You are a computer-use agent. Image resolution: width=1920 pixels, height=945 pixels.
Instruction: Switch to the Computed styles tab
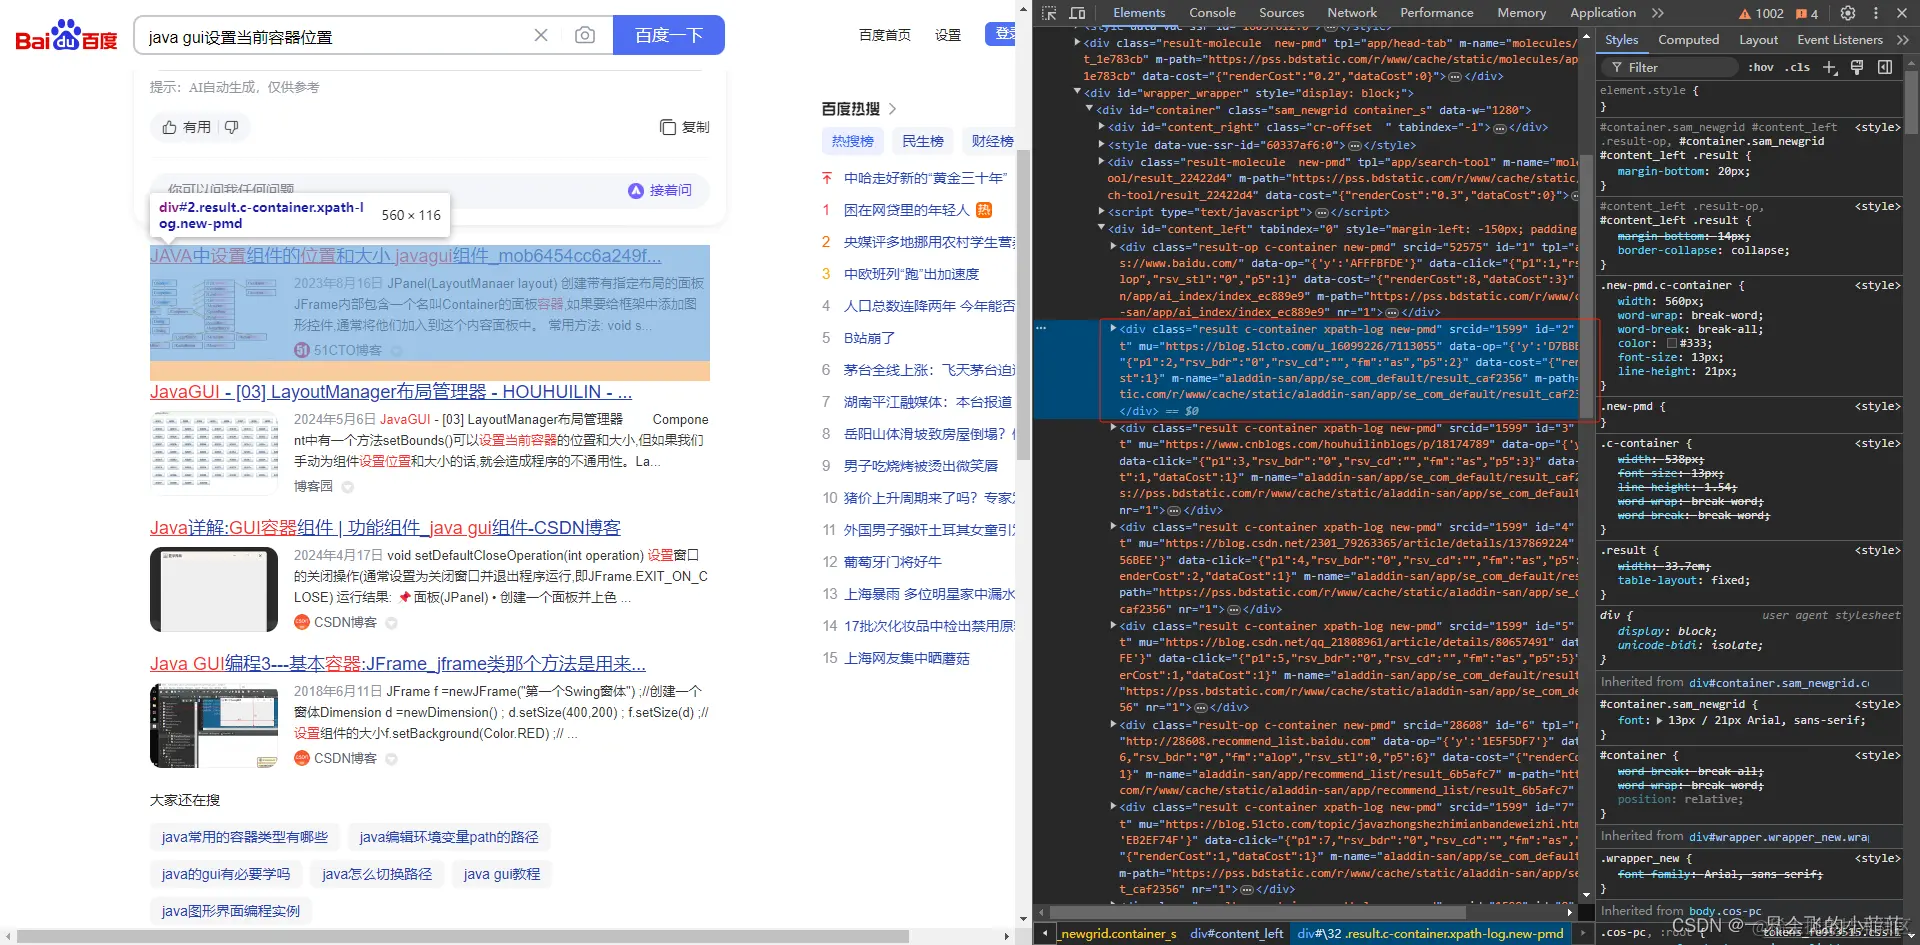1688,40
